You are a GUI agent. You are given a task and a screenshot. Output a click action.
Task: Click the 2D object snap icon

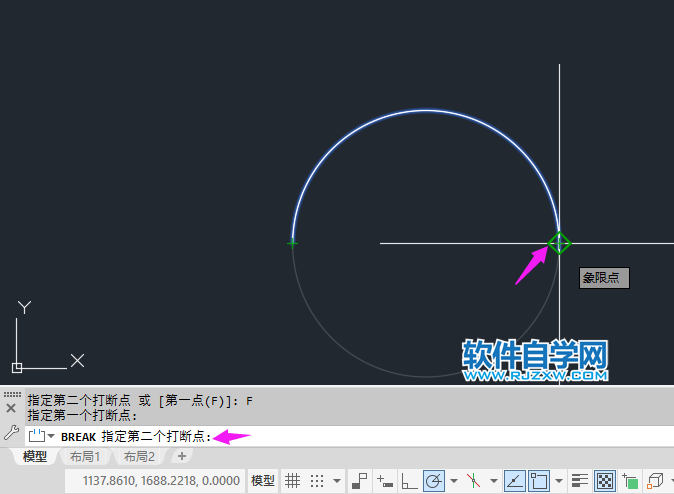[x=540, y=481]
